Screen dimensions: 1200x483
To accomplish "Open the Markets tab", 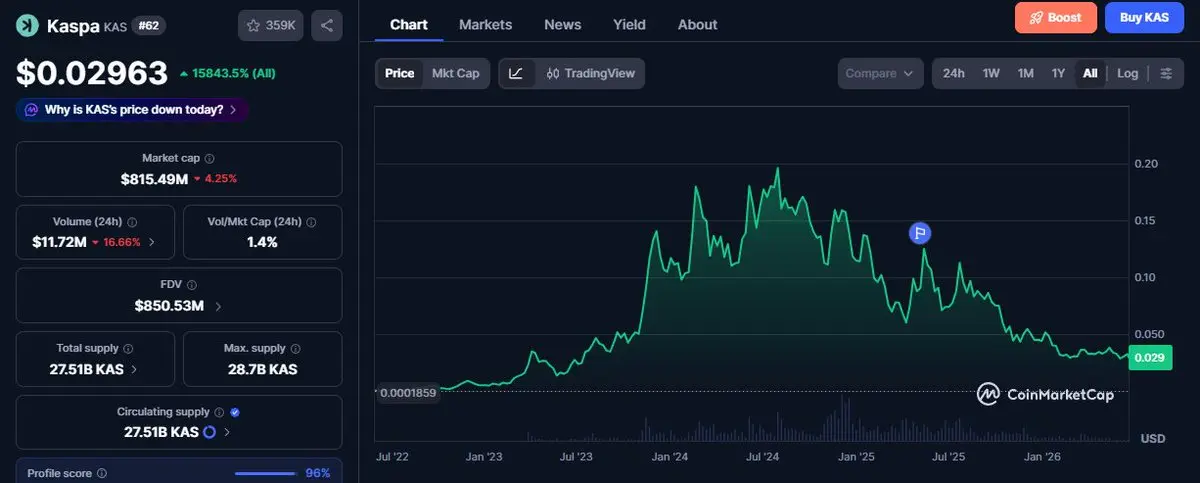I will pos(485,24).
